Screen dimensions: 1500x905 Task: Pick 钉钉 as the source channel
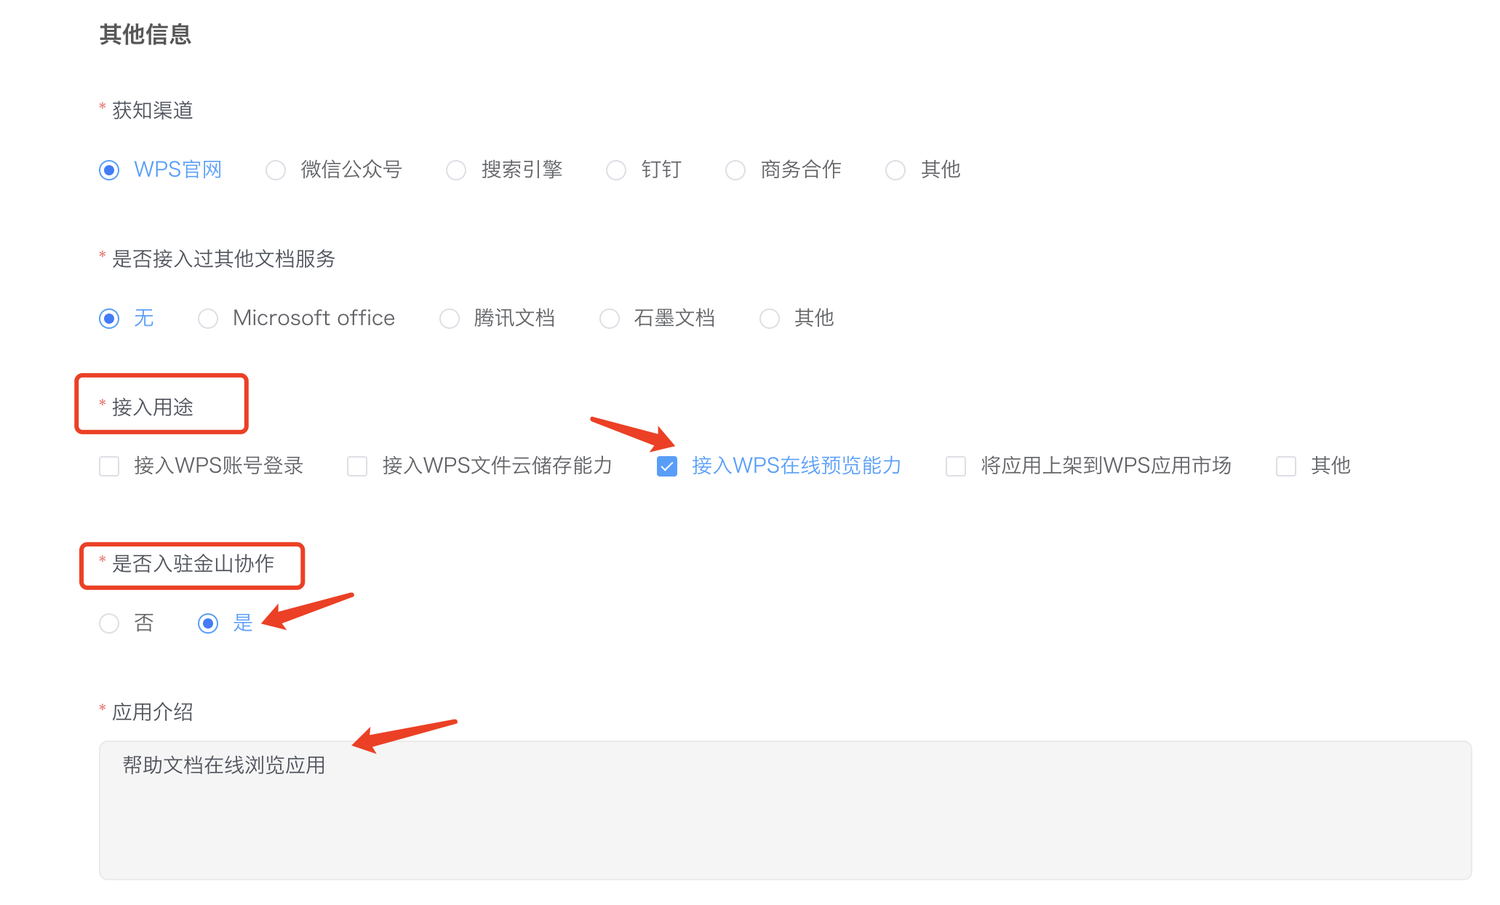(616, 170)
